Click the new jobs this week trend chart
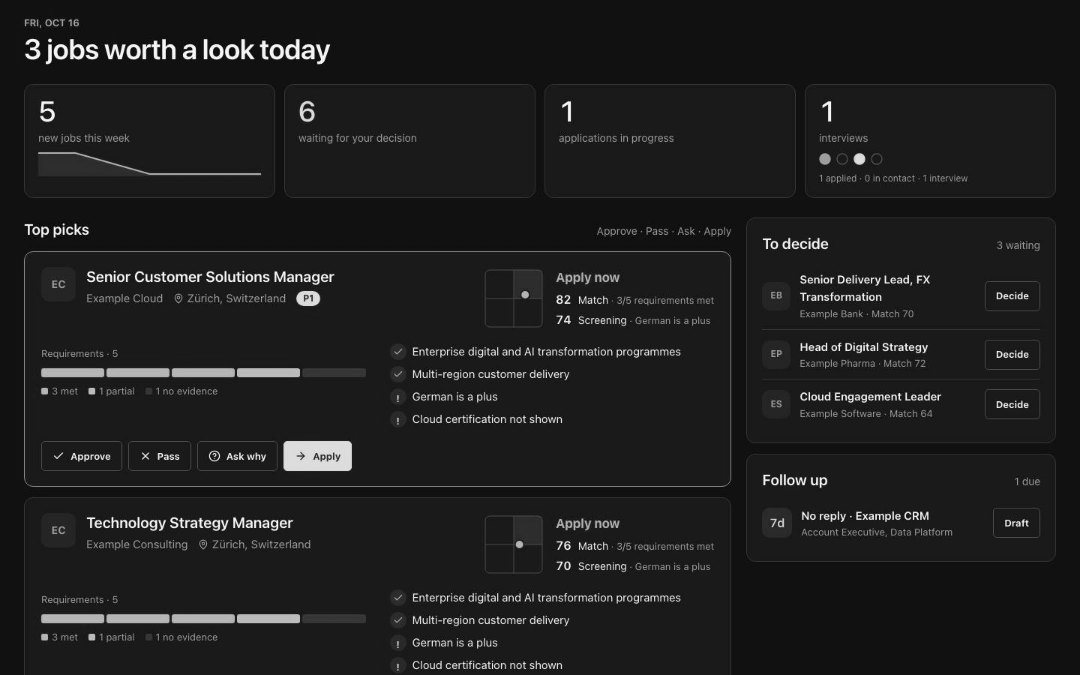The image size is (1080, 675). (149, 164)
